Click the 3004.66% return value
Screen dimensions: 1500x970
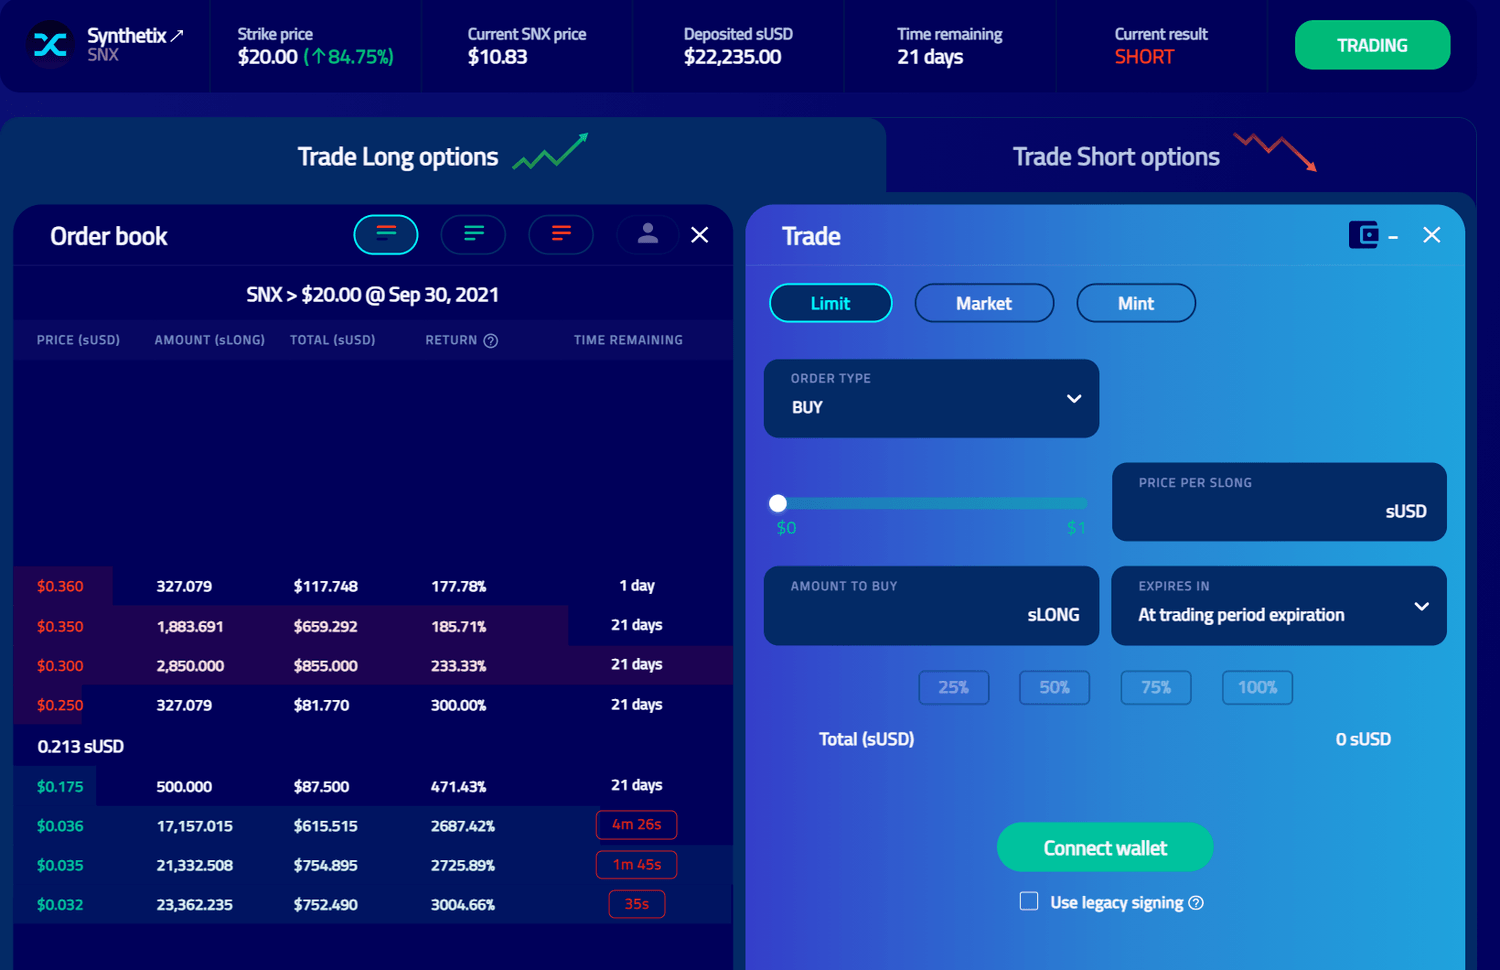[463, 904]
